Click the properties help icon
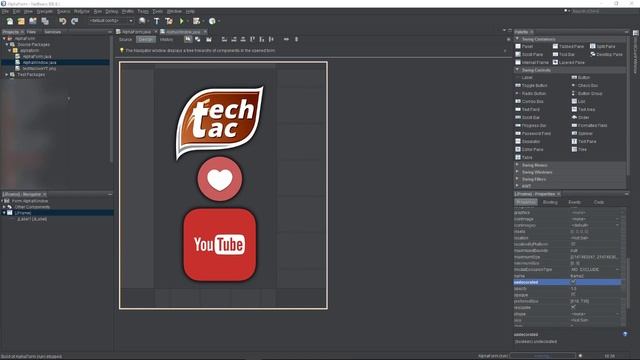 [625, 334]
